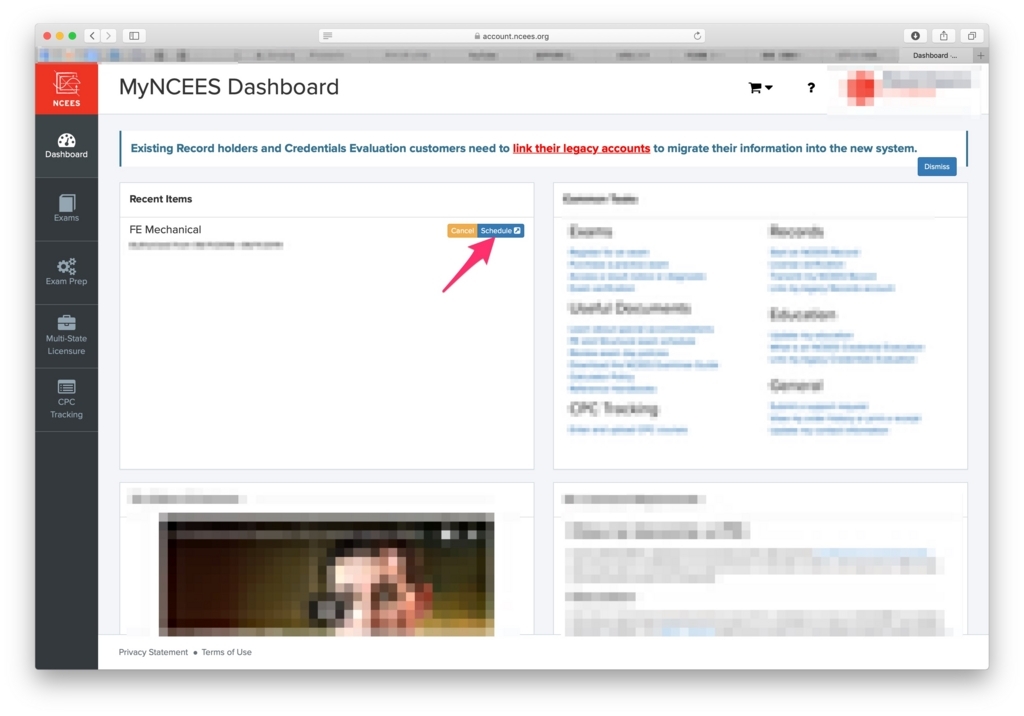This screenshot has height=716, width=1024.
Task: Open the Privacy Statement link
Action: click(153, 652)
